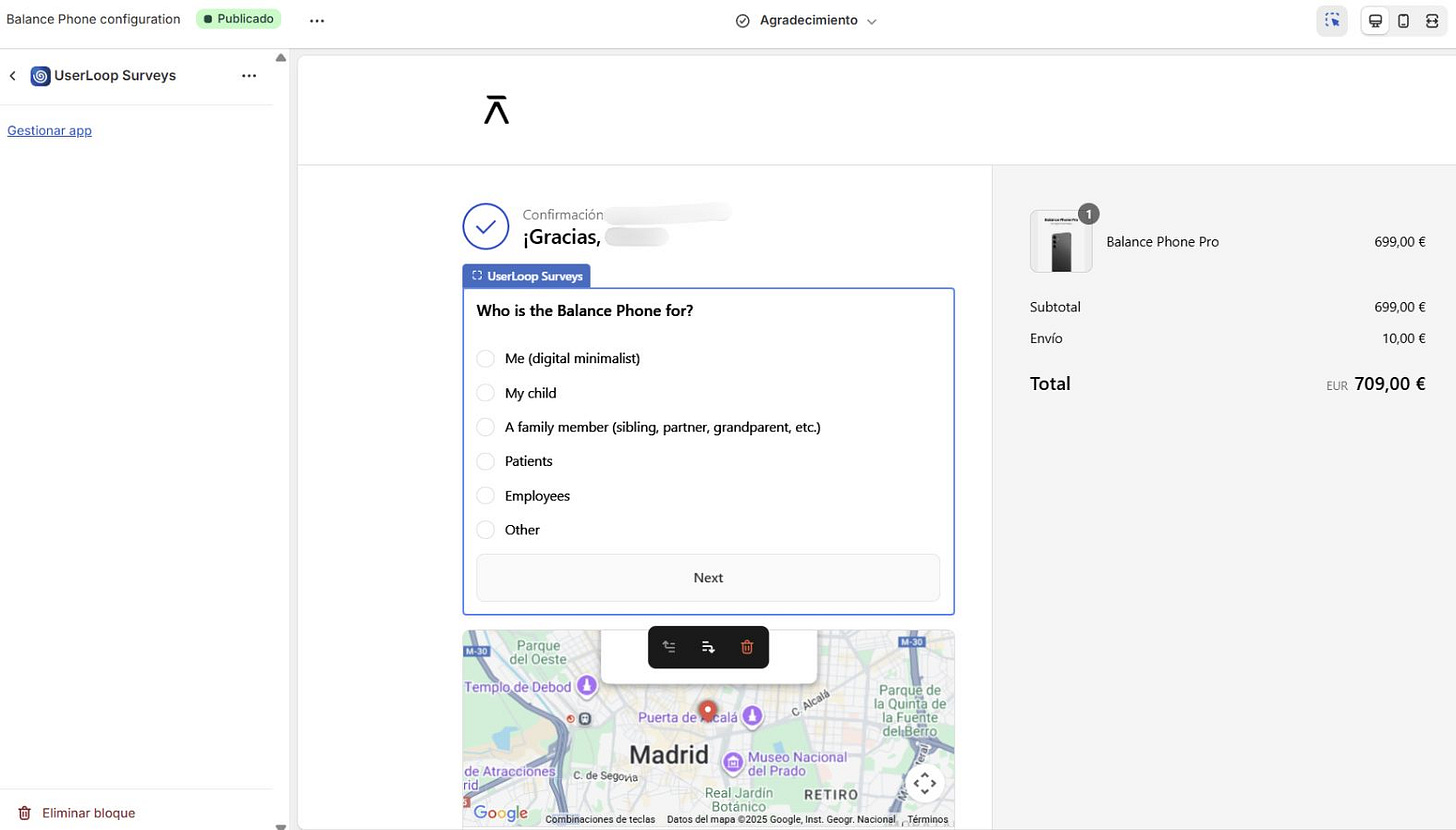Image resolution: width=1456 pixels, height=830 pixels.
Task: Click Balance Phone Pro product thumbnail
Action: (1061, 241)
